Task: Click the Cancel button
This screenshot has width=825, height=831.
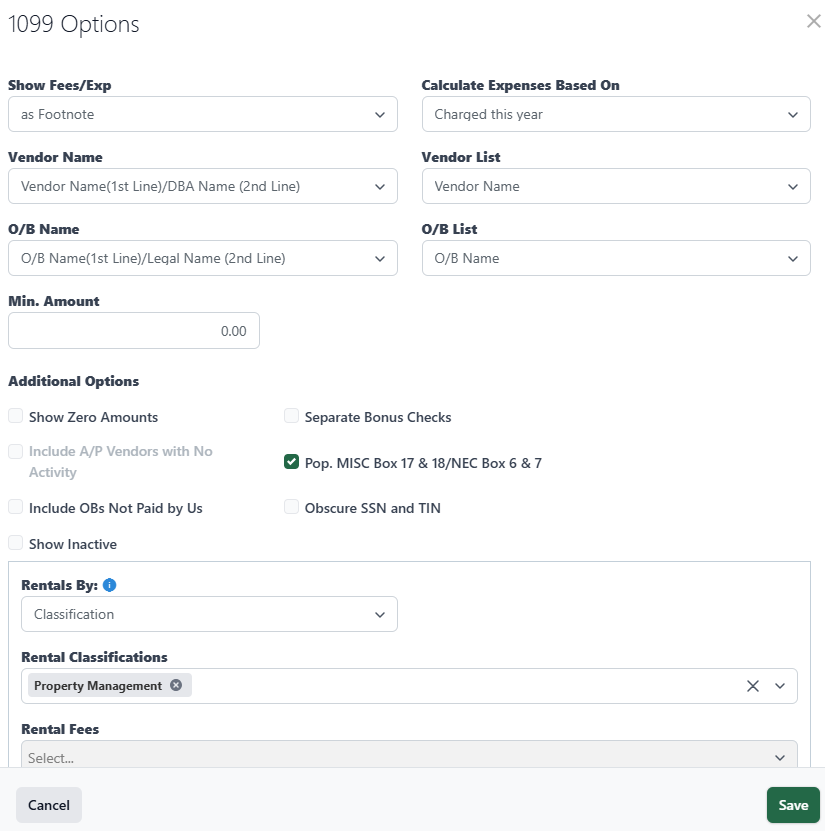Action: tap(49, 805)
